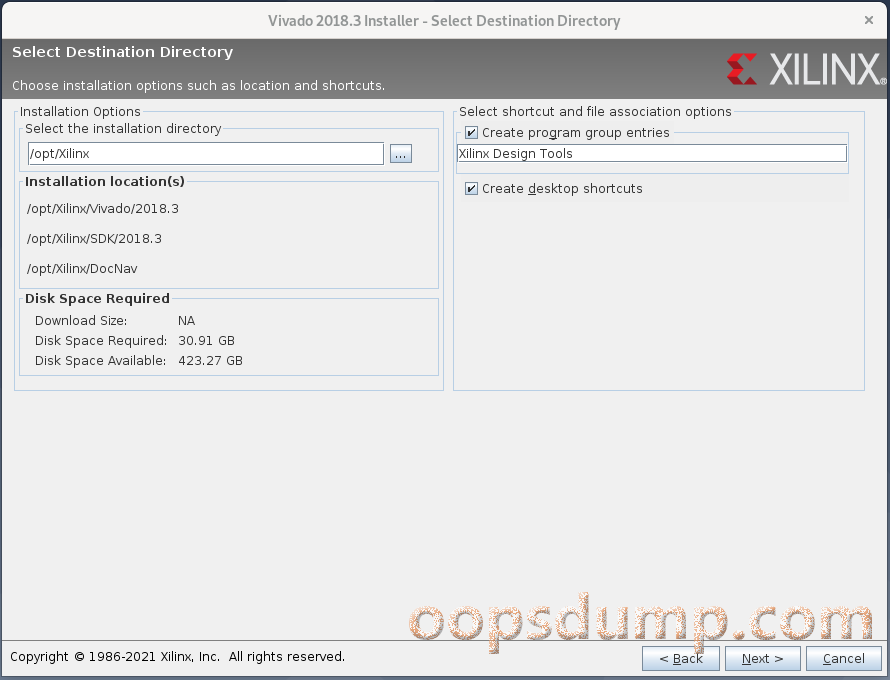Uncheck Create desktop shortcuts checkbox

pyautogui.click(x=471, y=188)
